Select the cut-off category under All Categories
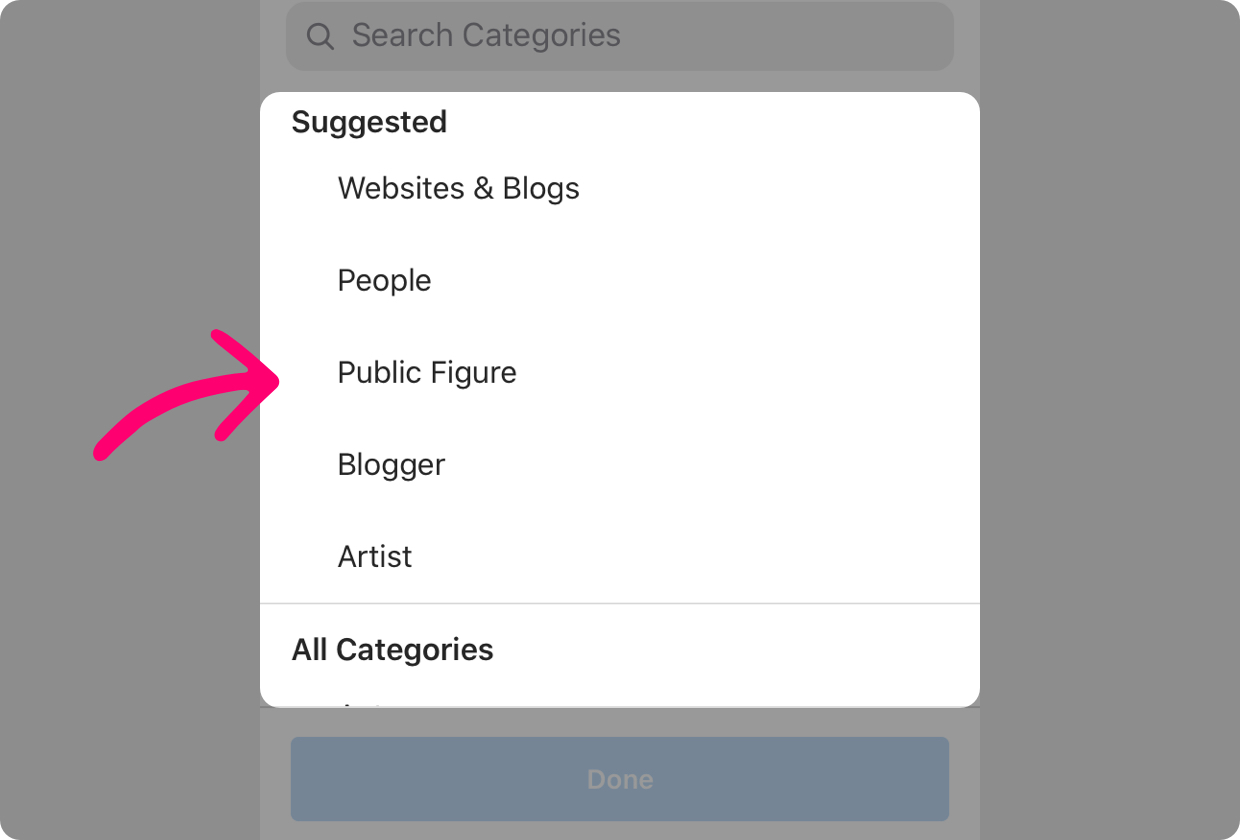The height and width of the screenshot is (840, 1240). pos(362,704)
